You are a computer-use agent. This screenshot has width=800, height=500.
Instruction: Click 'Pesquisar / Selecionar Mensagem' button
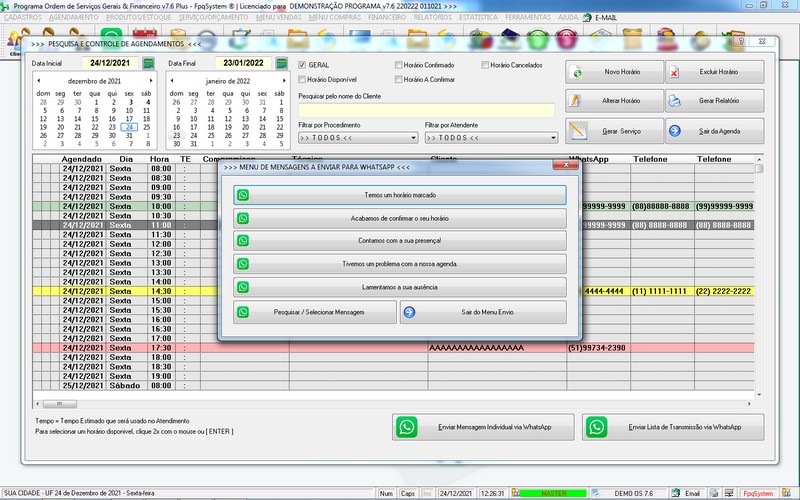[x=315, y=312]
